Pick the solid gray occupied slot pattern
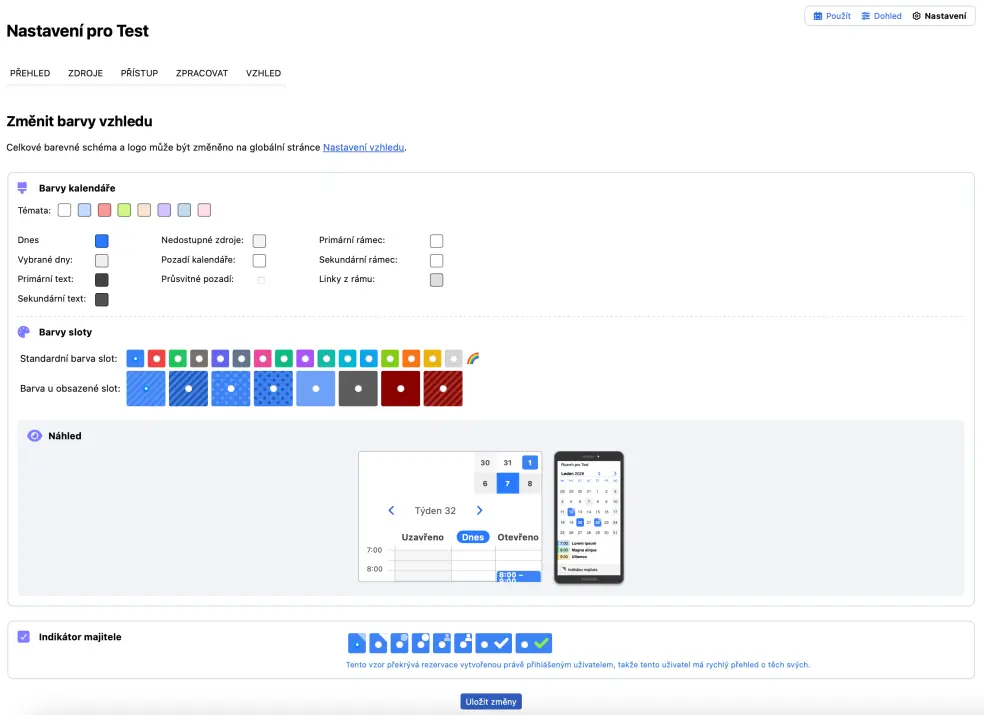The height and width of the screenshot is (715, 984). pos(358,388)
